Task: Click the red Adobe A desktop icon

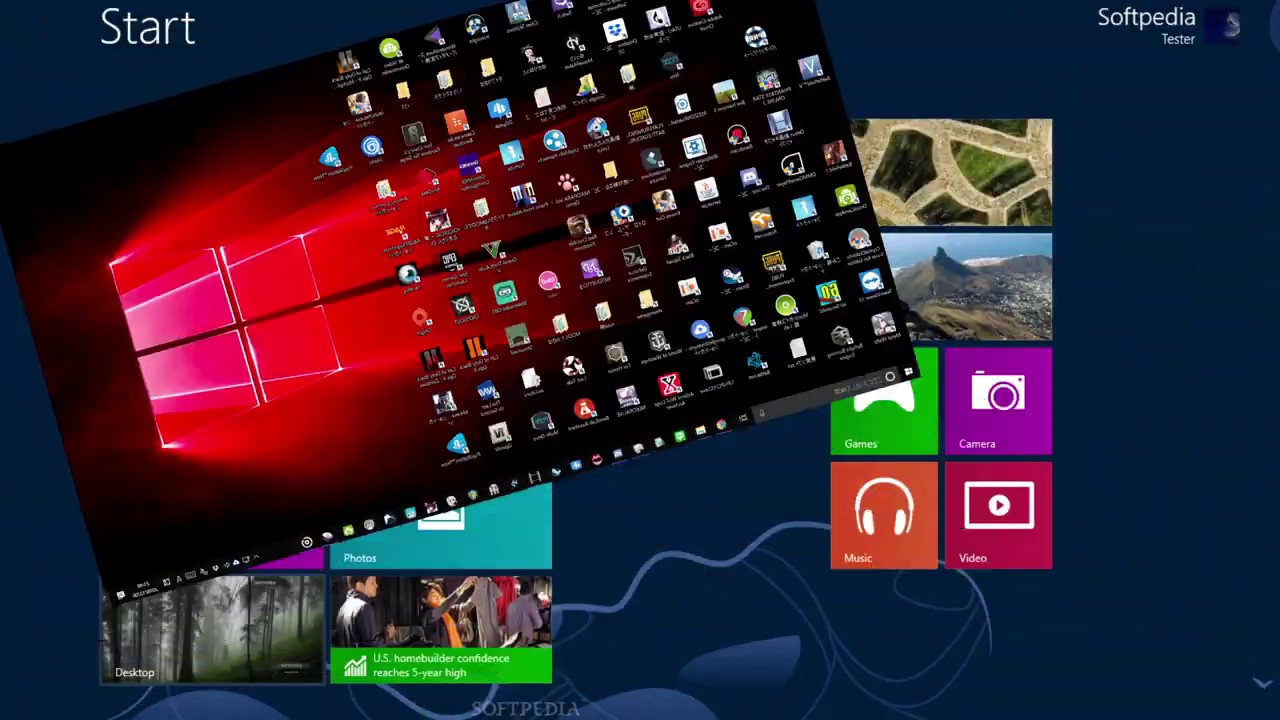Action: [584, 410]
